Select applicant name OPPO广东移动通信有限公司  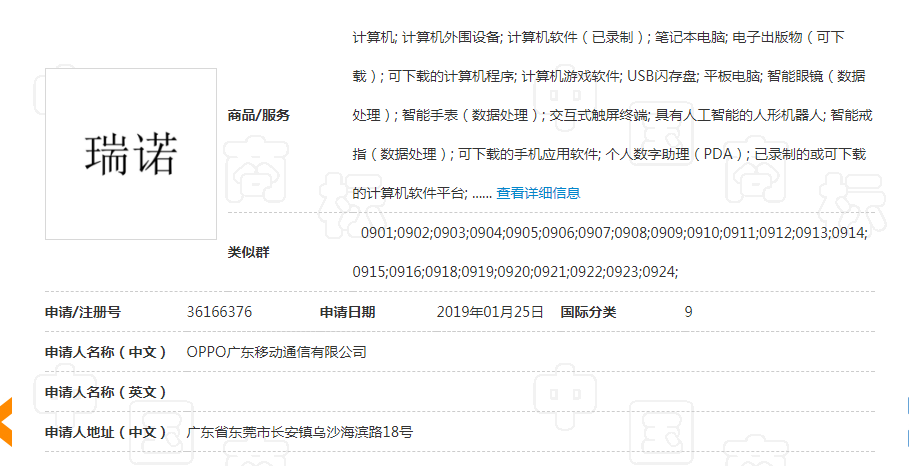pos(277,352)
